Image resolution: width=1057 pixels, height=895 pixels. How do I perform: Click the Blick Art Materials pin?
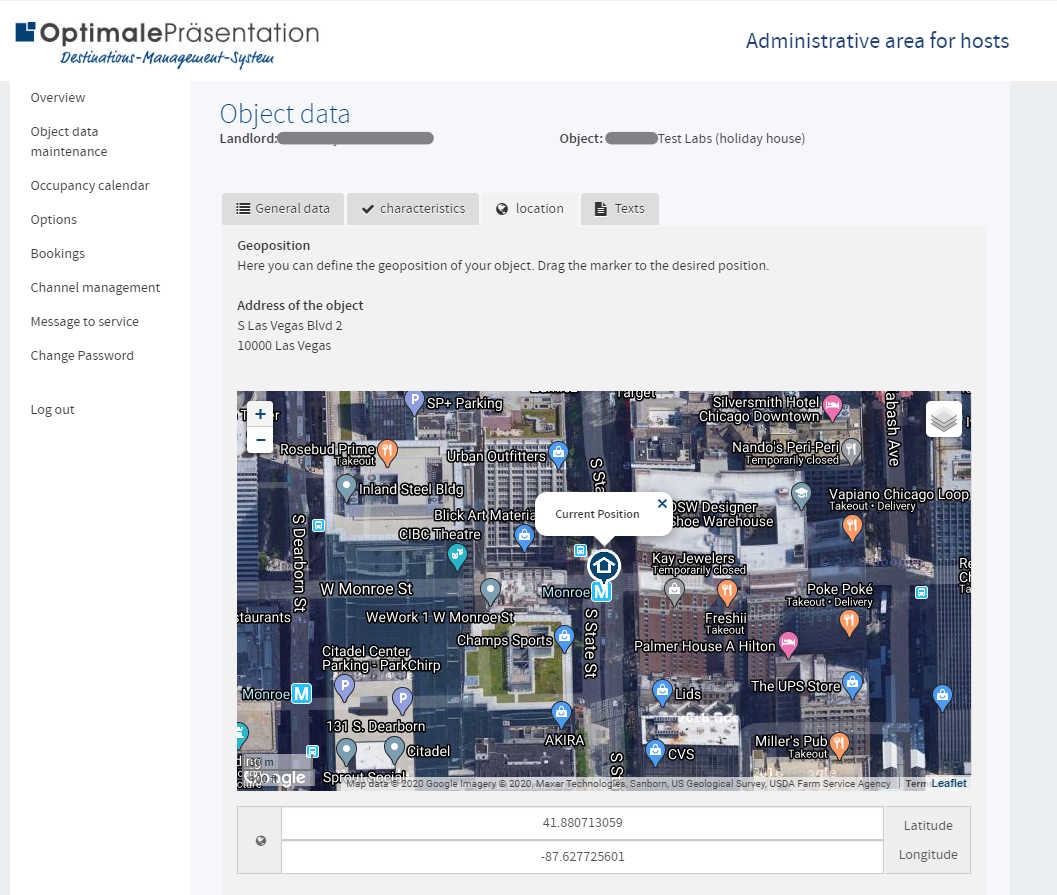[x=524, y=537]
